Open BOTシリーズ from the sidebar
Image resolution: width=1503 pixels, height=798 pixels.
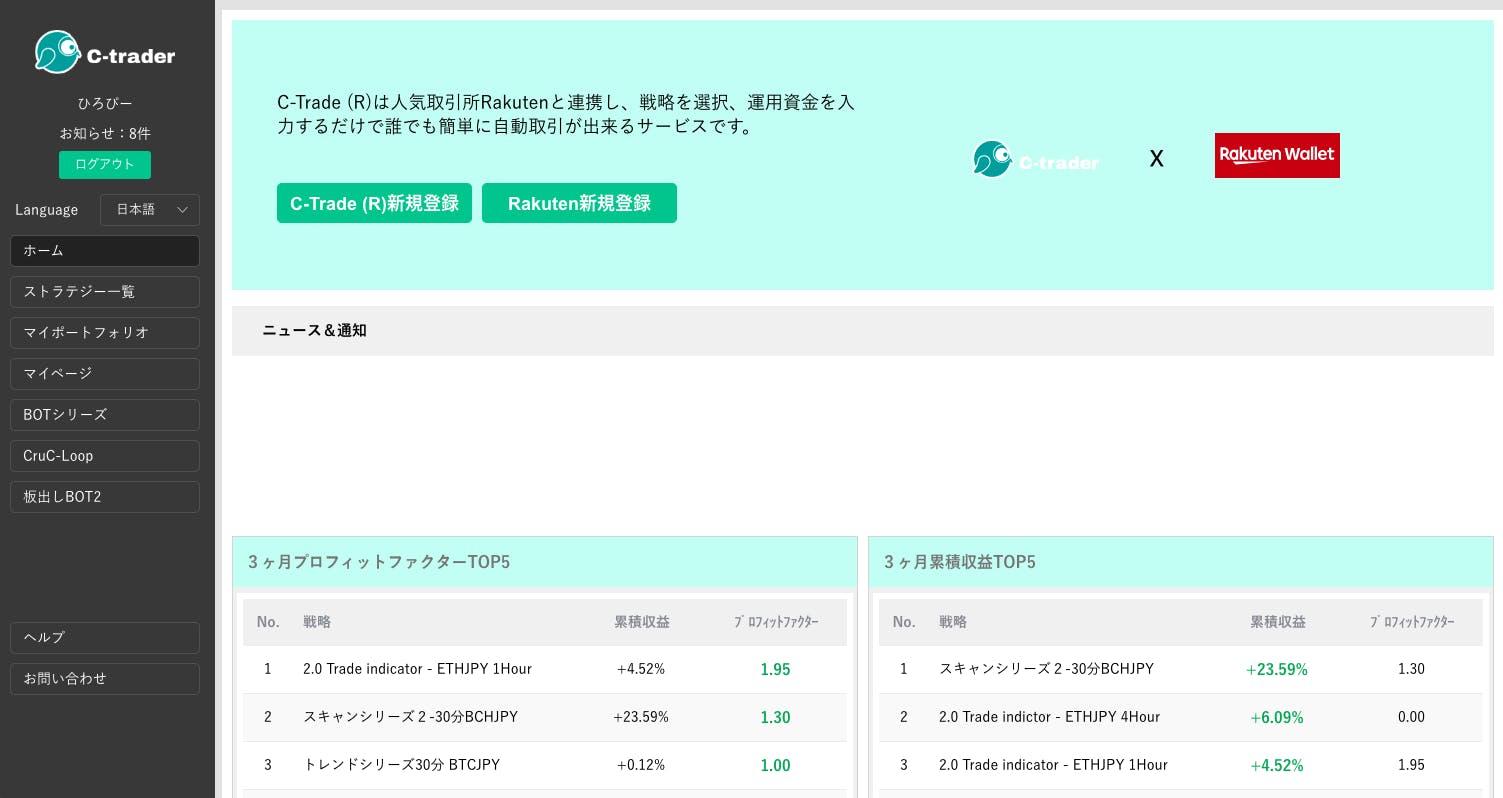tap(104, 414)
